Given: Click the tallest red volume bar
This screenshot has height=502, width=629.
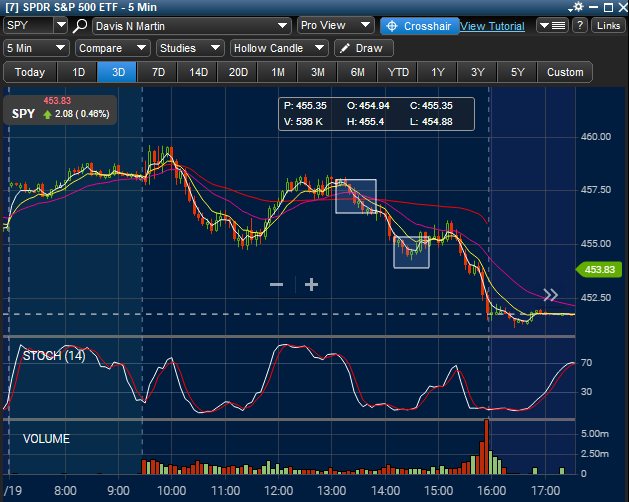Looking at the screenshot, I should point(486,447).
